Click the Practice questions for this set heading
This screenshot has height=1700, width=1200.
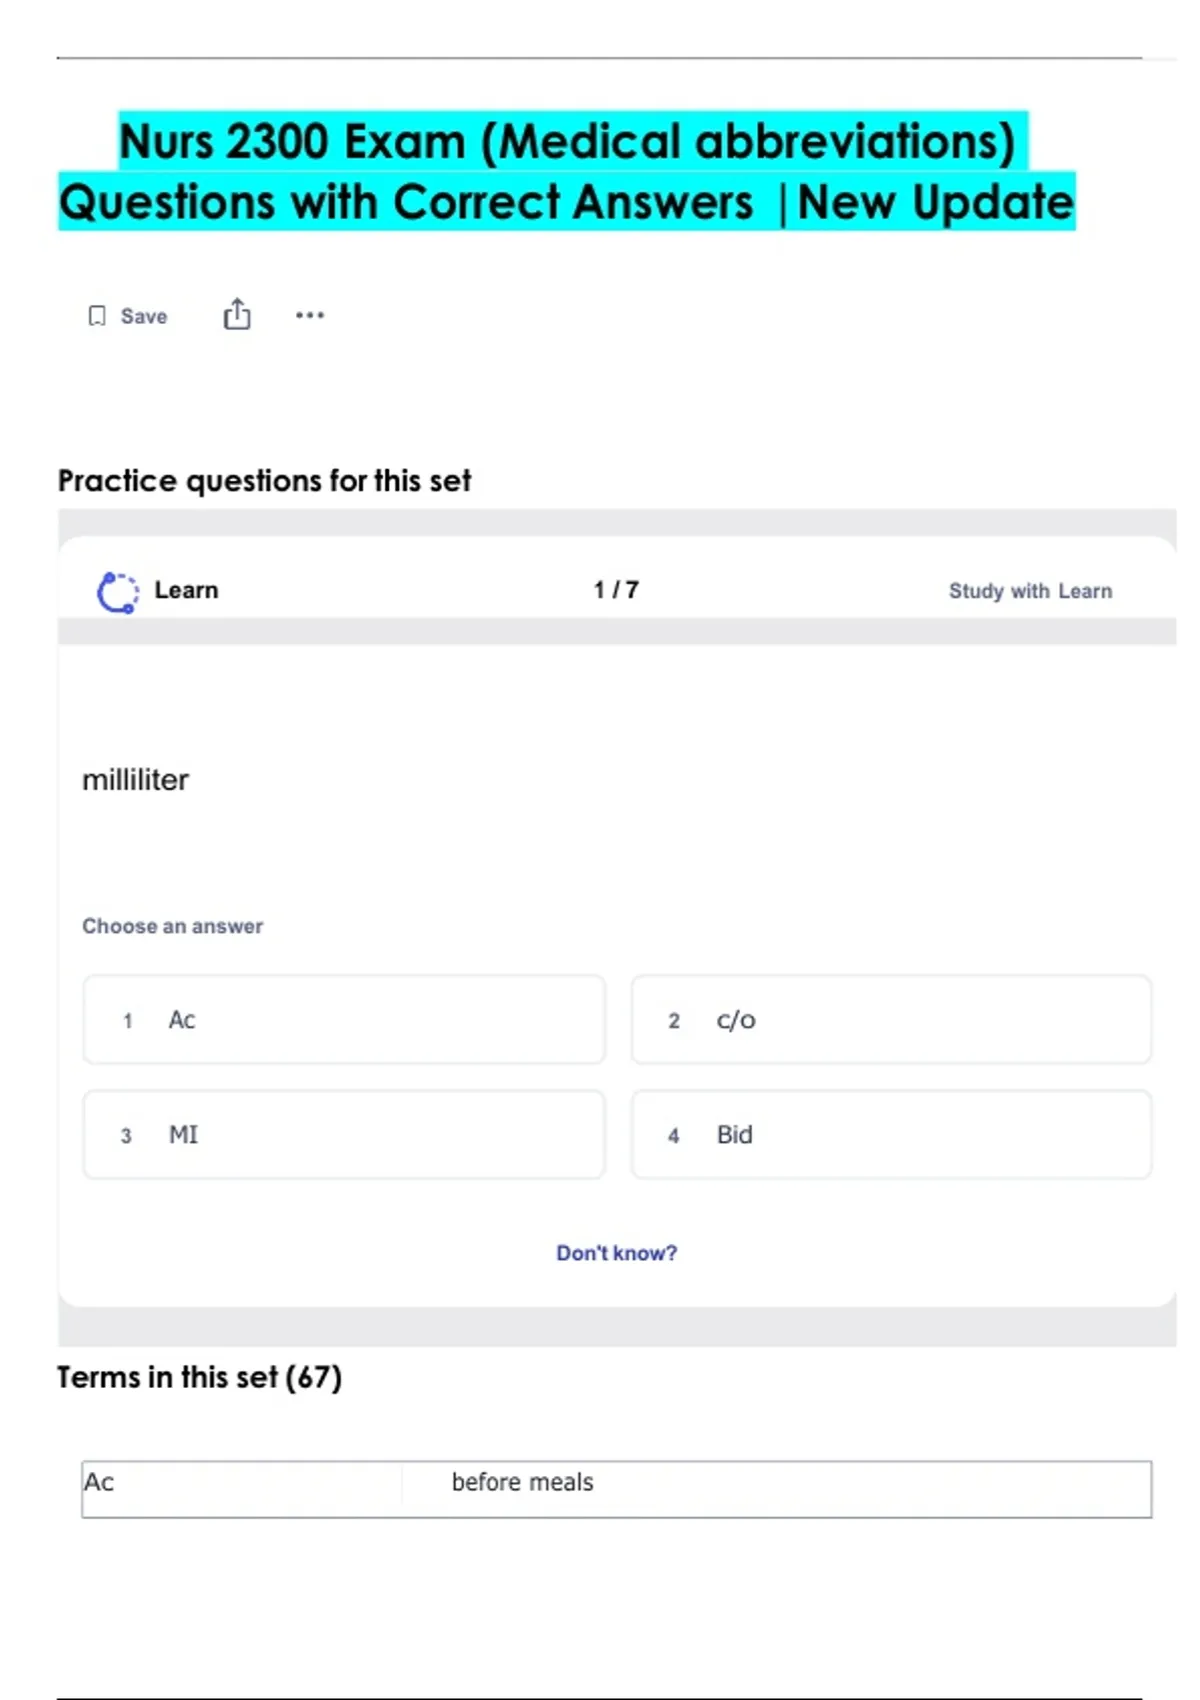(x=264, y=481)
